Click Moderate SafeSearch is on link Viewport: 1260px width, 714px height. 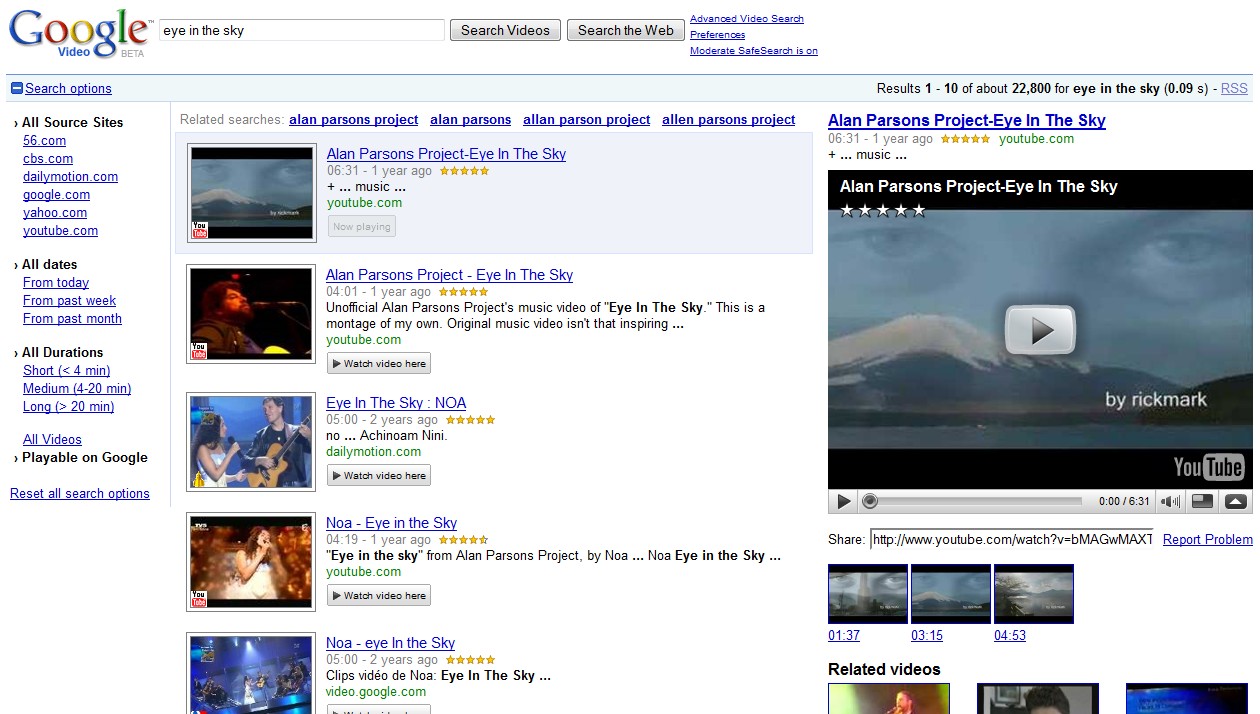(754, 51)
